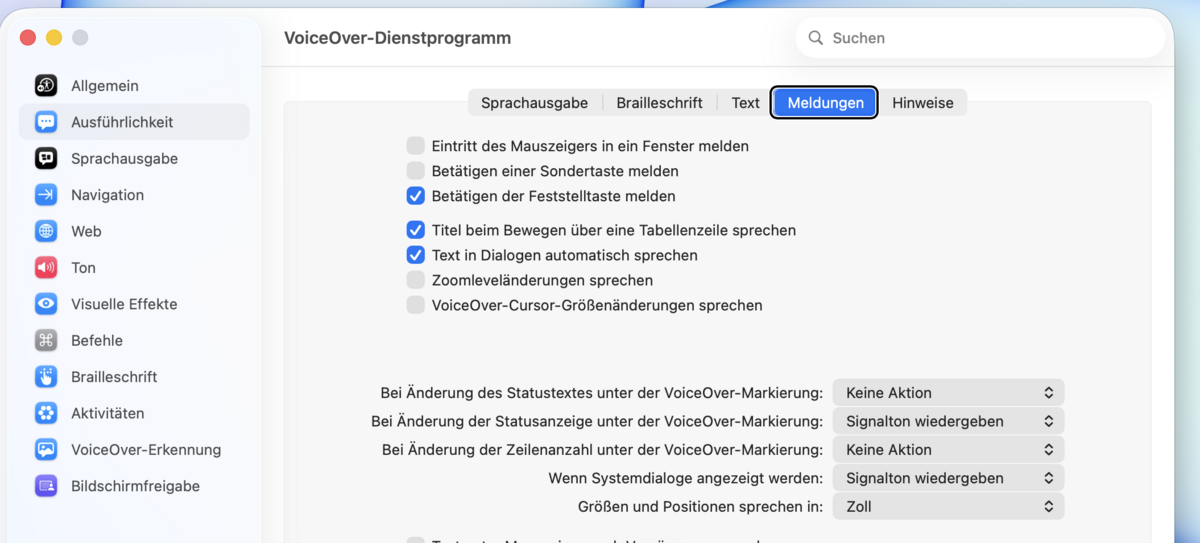1200x543 pixels.
Task: Select the Navigation category label
Action: pos(107,195)
